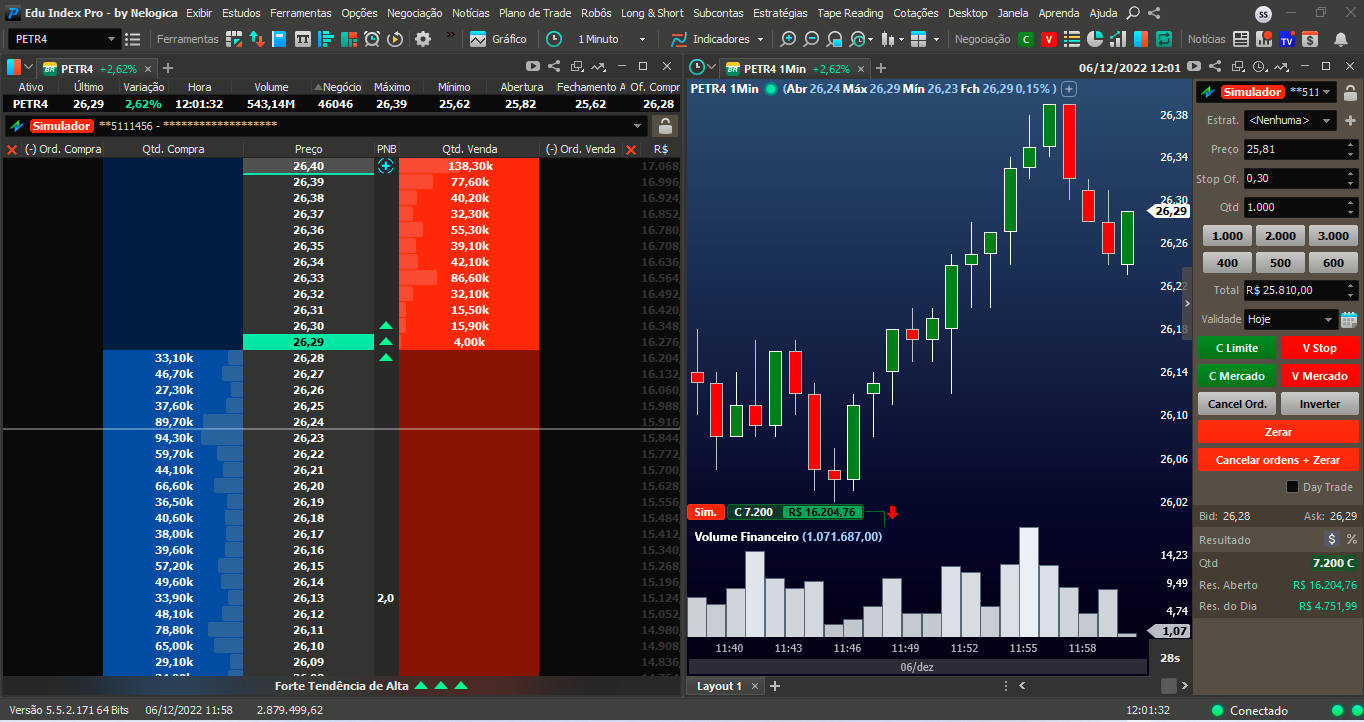
Task: Click green C buy icon in toolbar
Action: pyautogui.click(x=1025, y=39)
